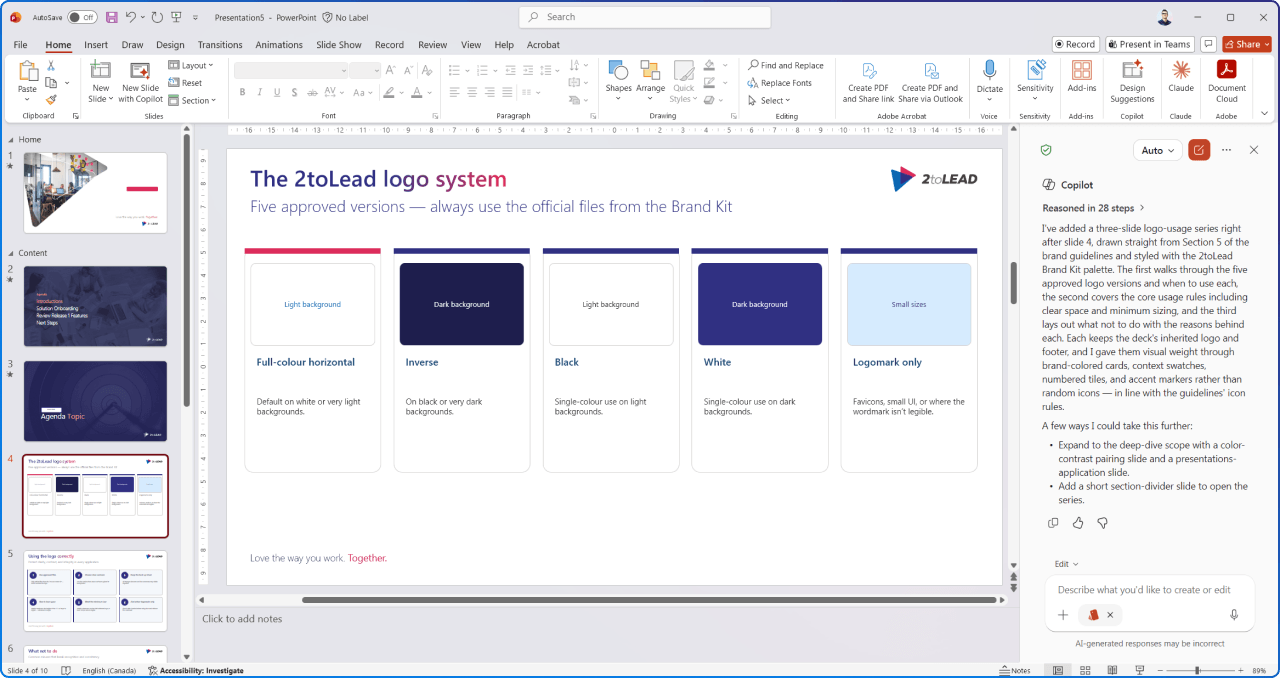Click the Search box in title bar

pos(645,17)
